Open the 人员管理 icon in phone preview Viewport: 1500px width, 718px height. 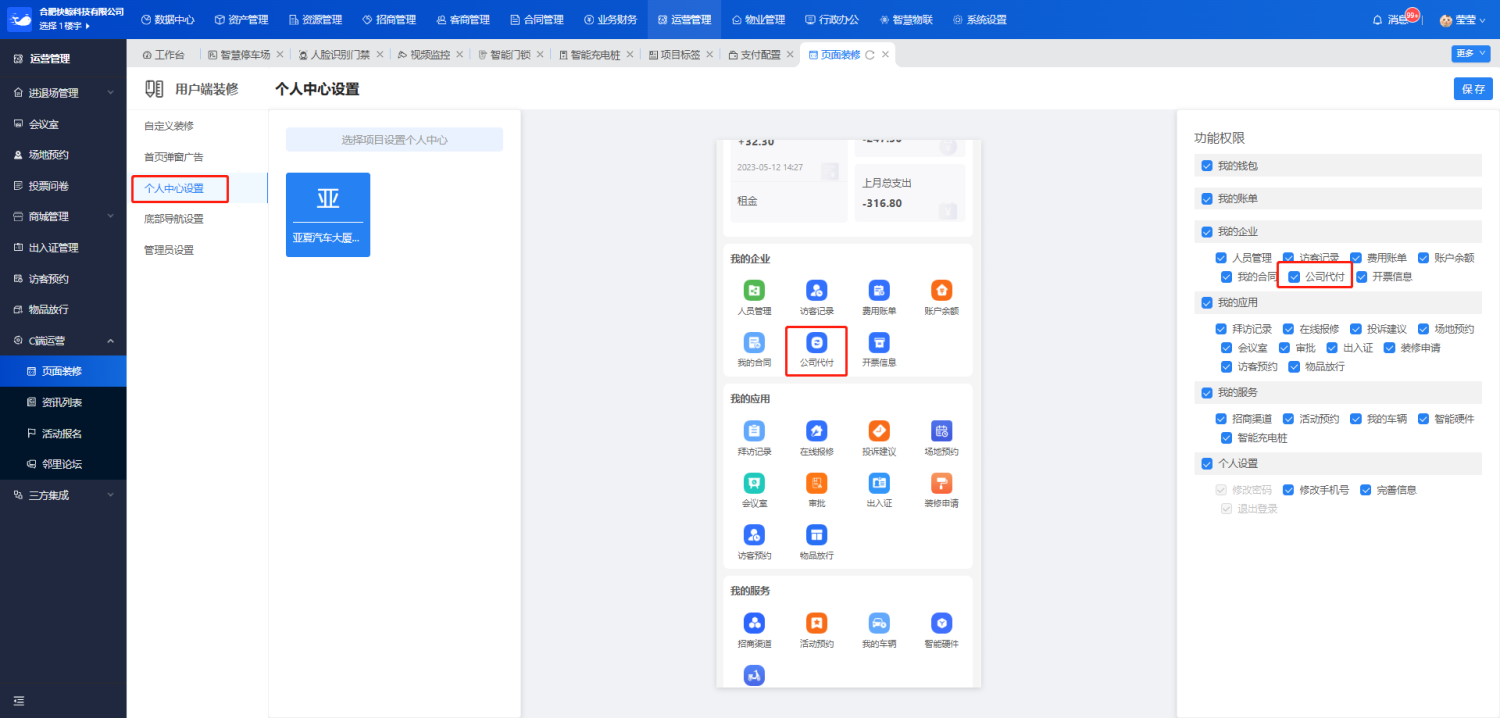754,290
